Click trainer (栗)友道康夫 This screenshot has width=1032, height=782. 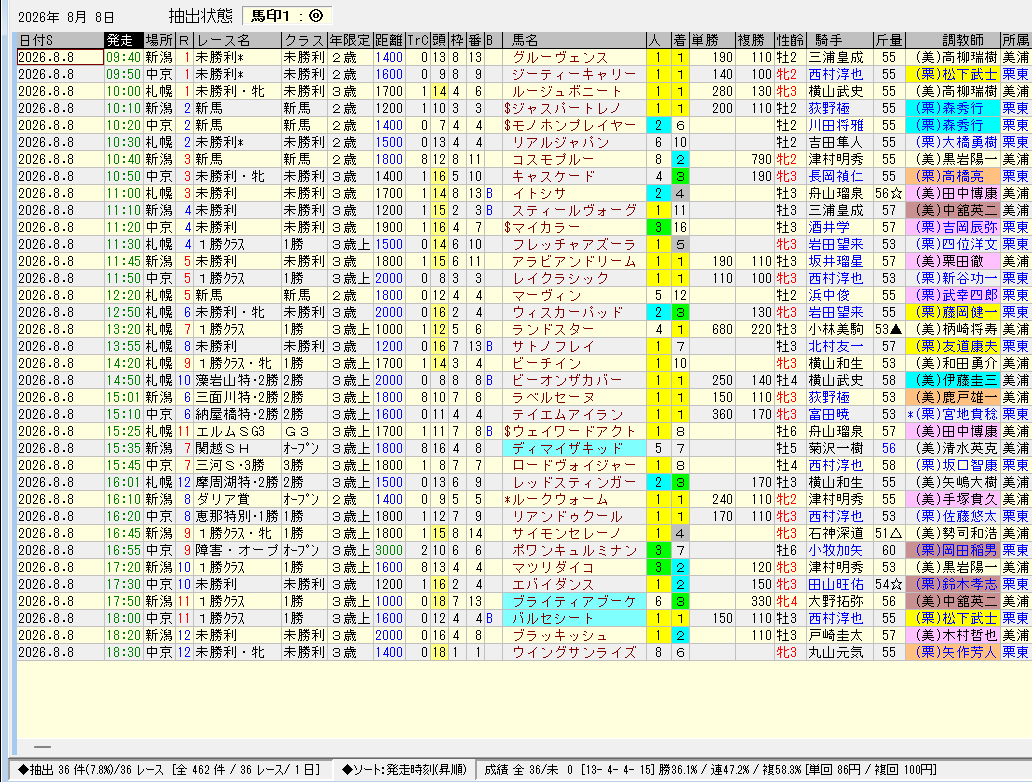(952, 346)
